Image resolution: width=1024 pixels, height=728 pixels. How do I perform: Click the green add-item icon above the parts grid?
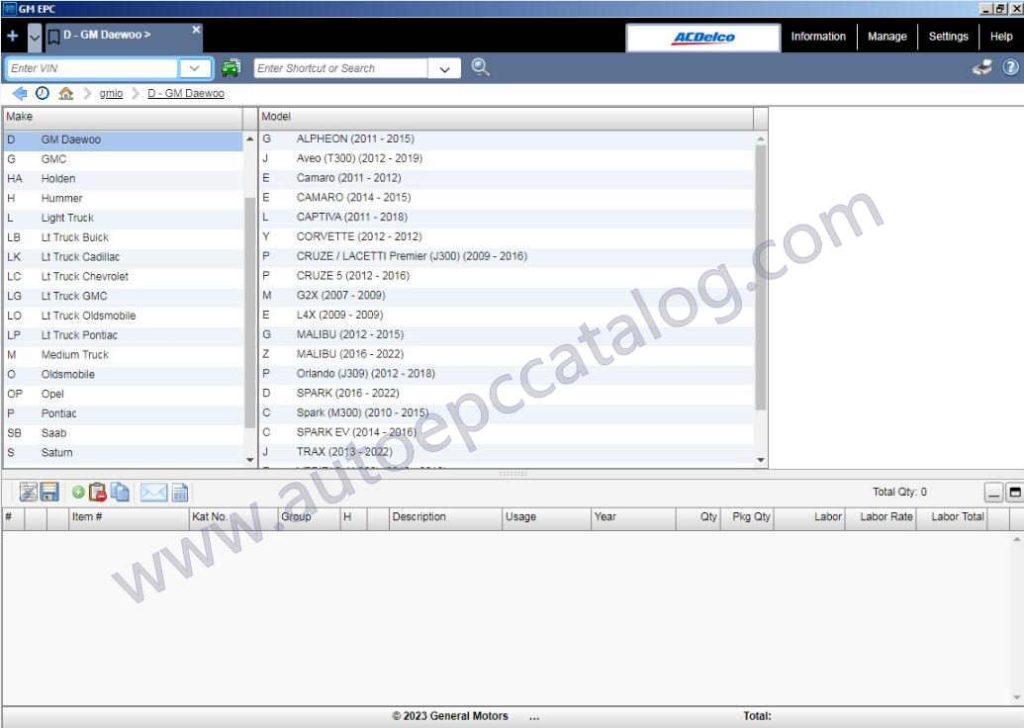pyautogui.click(x=76, y=490)
